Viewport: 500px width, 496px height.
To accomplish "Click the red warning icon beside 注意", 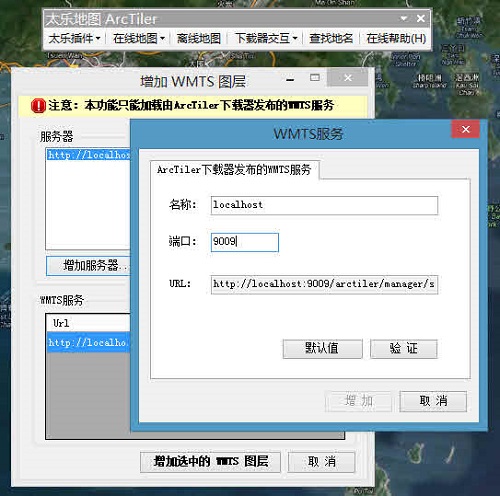I will (38, 106).
